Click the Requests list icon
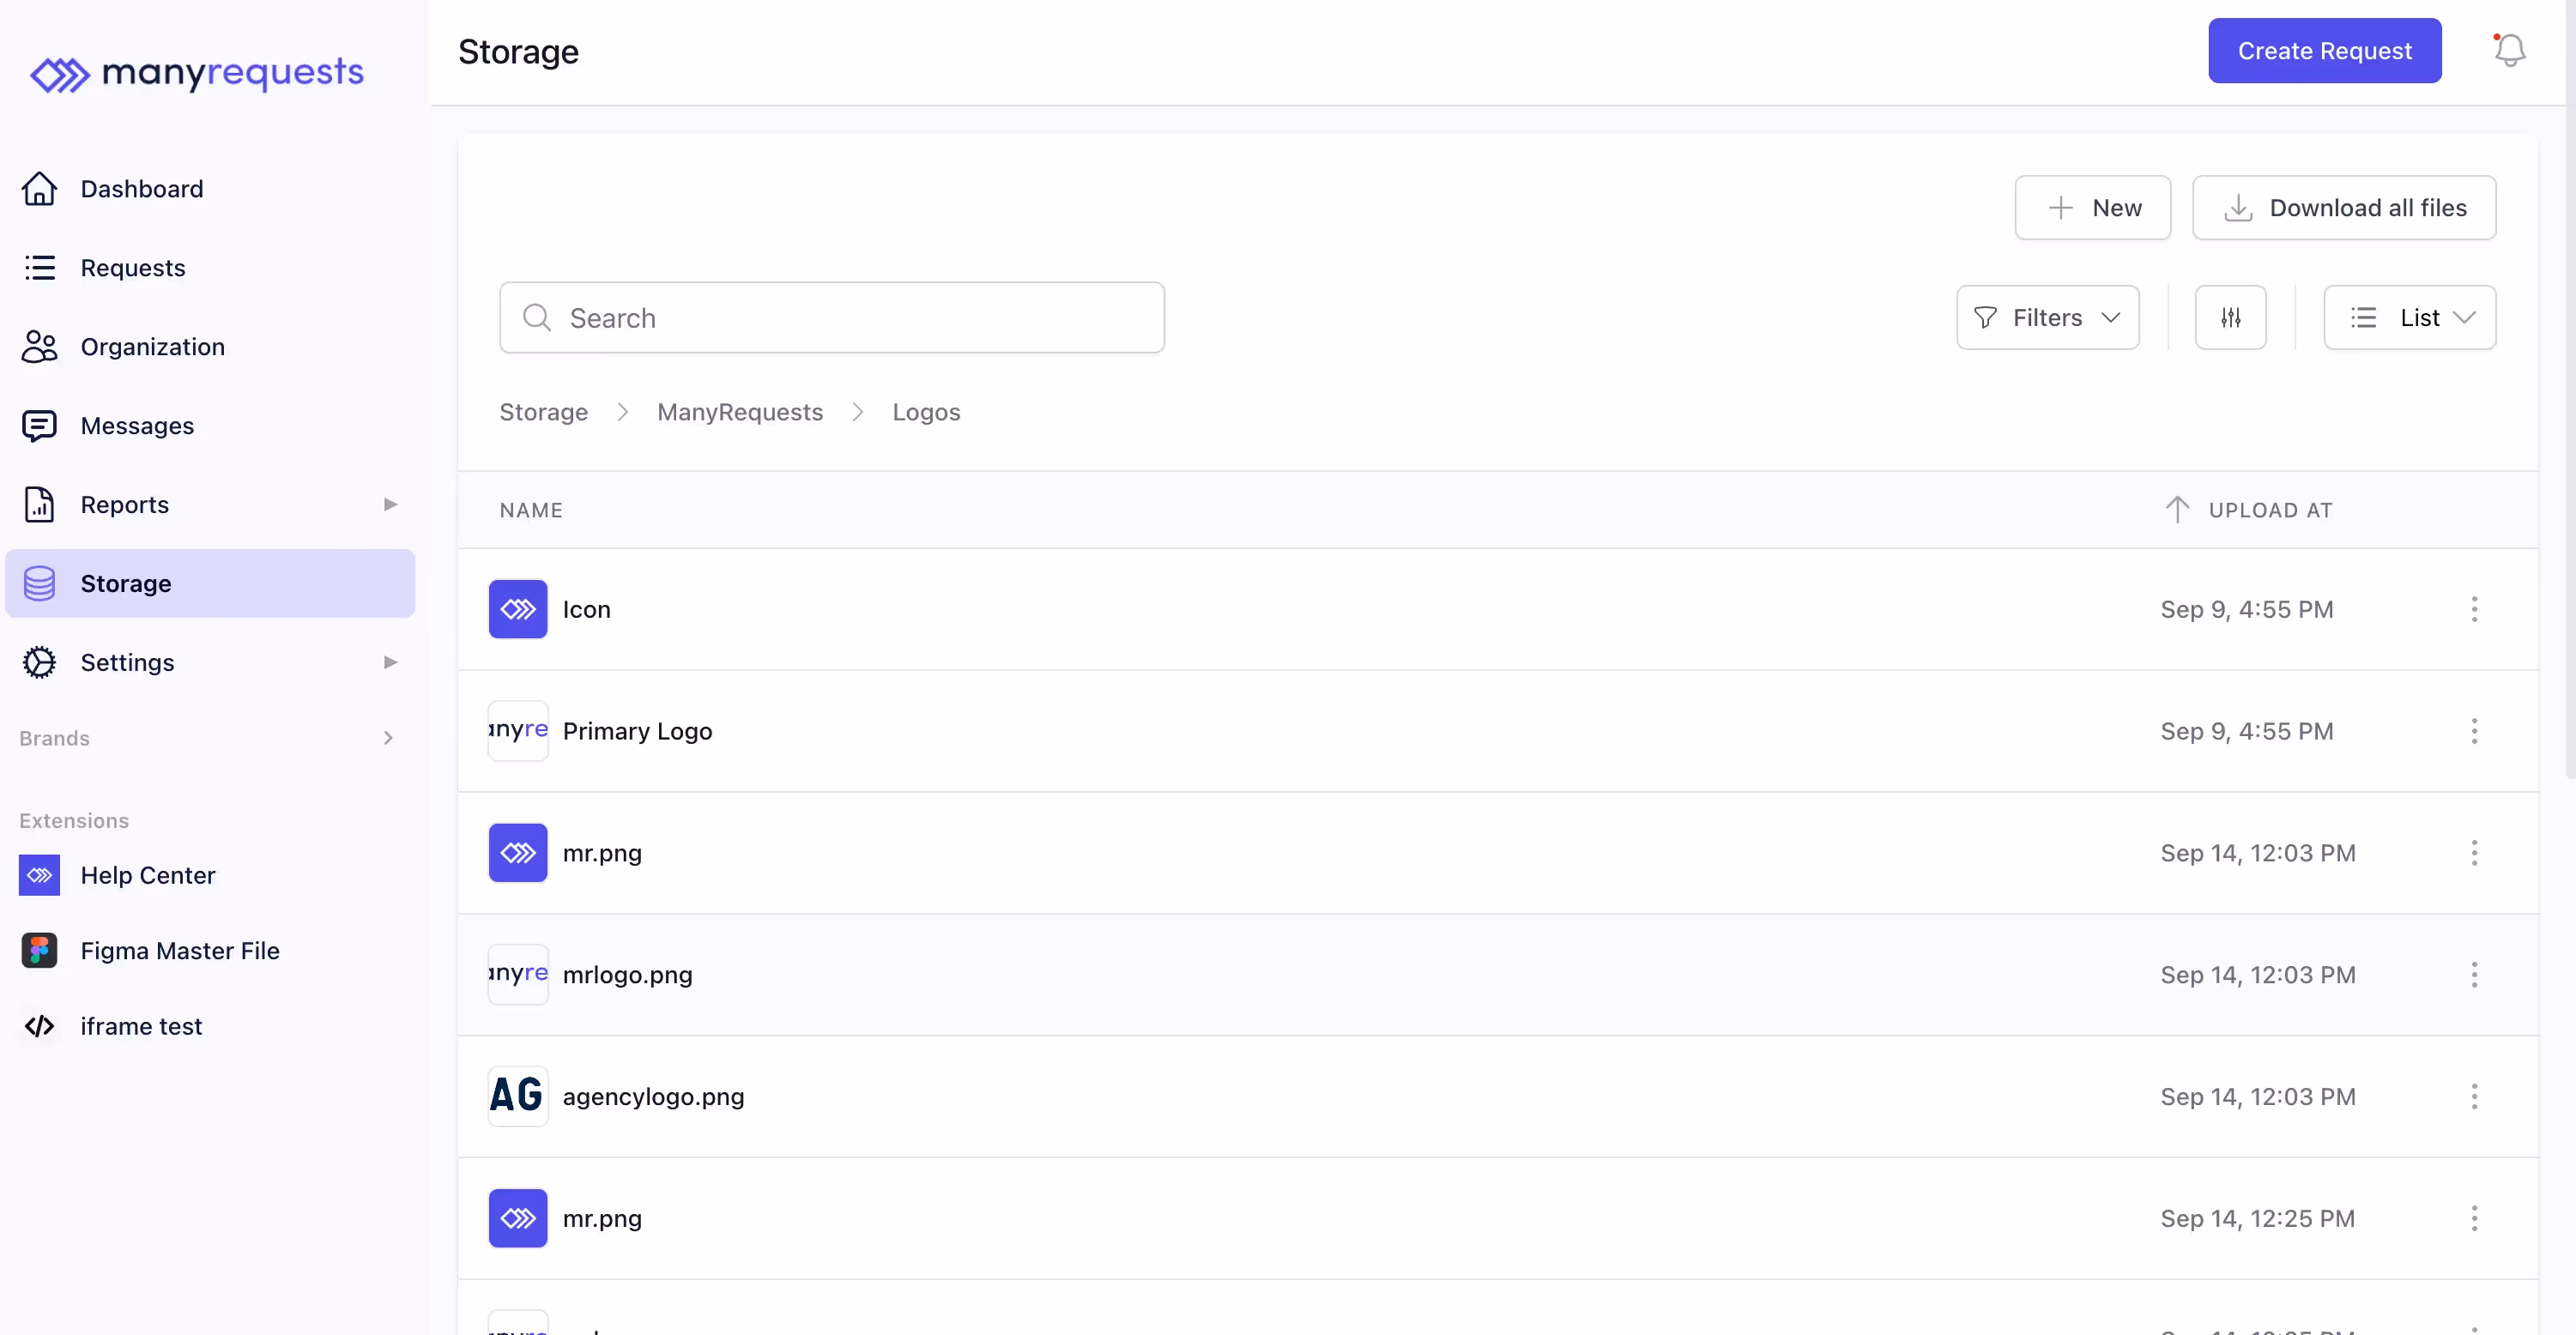This screenshot has height=1335, width=2576. tap(39, 268)
